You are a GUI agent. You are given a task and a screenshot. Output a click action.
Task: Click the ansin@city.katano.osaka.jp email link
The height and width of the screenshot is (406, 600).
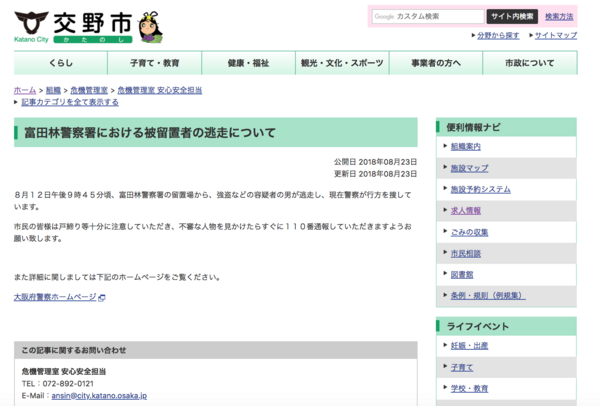99,396
